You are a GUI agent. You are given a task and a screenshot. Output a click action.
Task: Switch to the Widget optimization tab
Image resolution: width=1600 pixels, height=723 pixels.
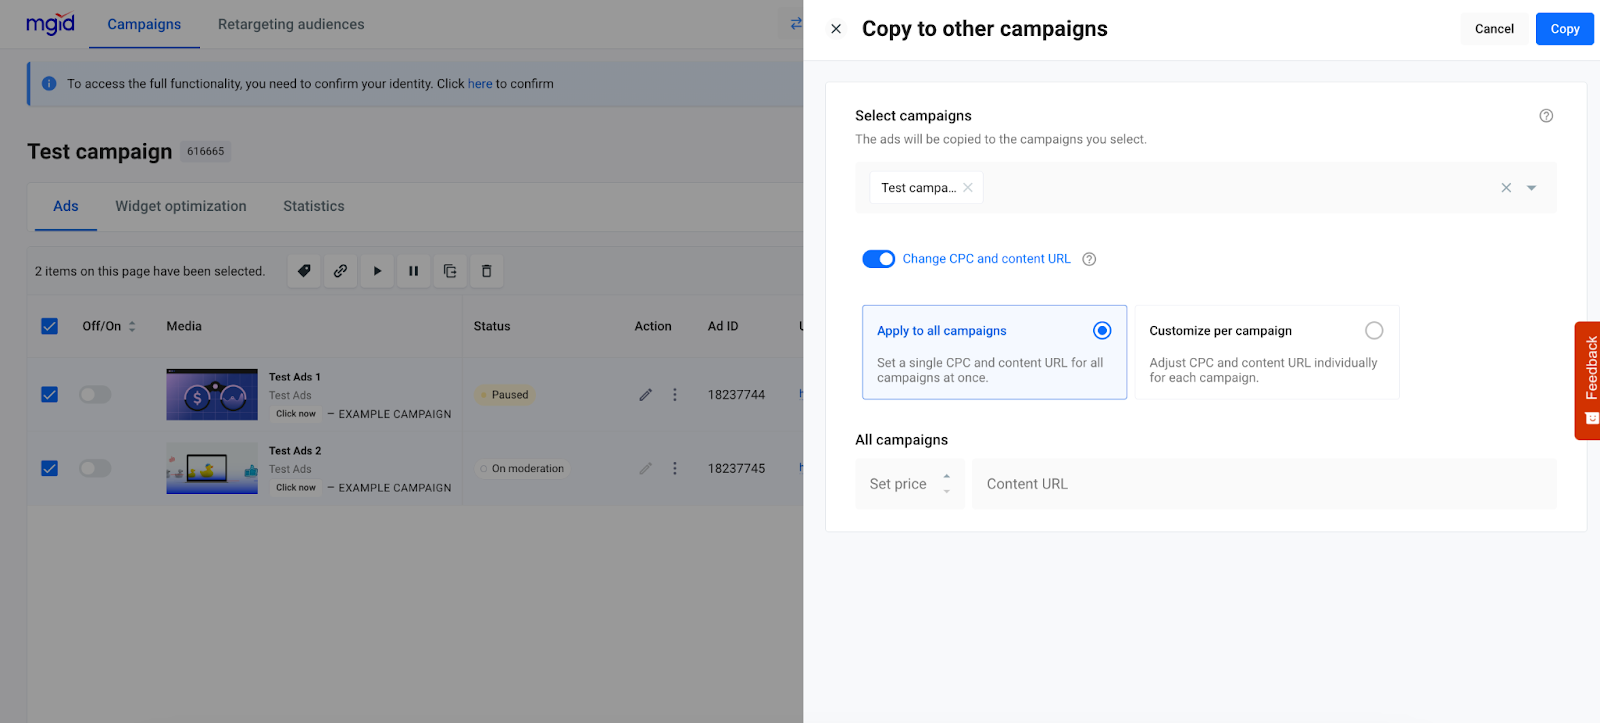point(181,206)
